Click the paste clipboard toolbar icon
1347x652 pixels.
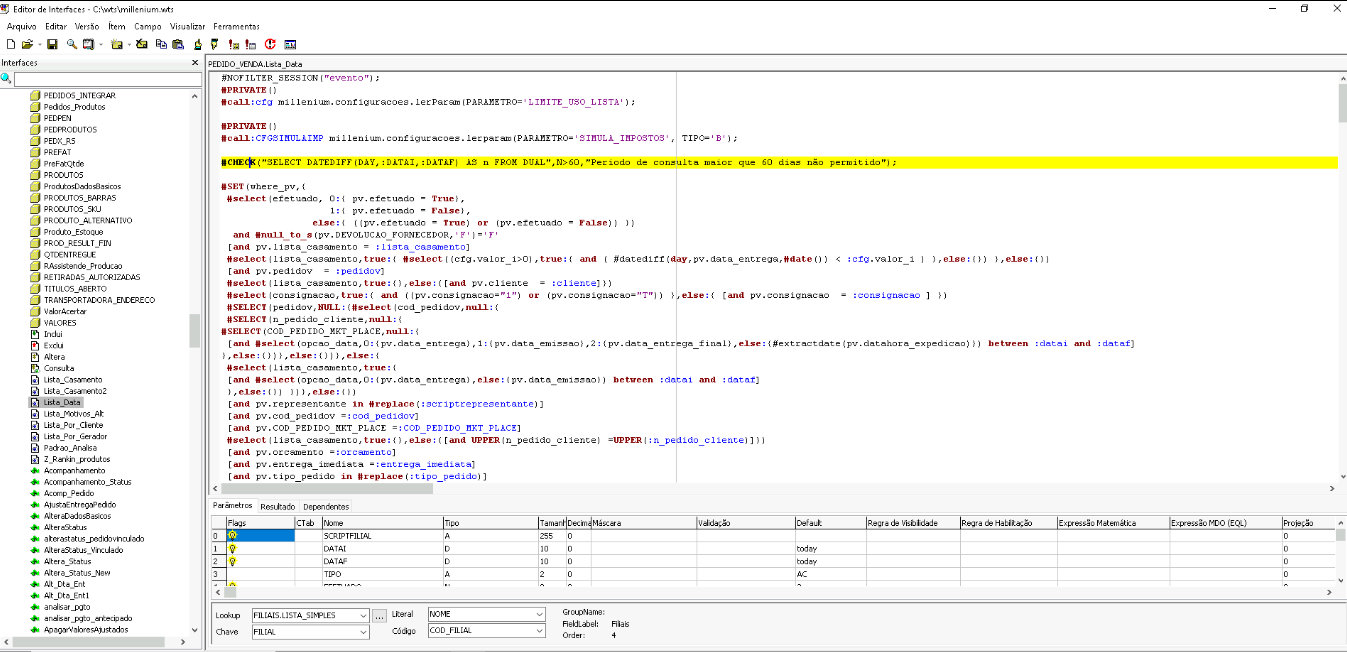pyautogui.click(x=178, y=44)
